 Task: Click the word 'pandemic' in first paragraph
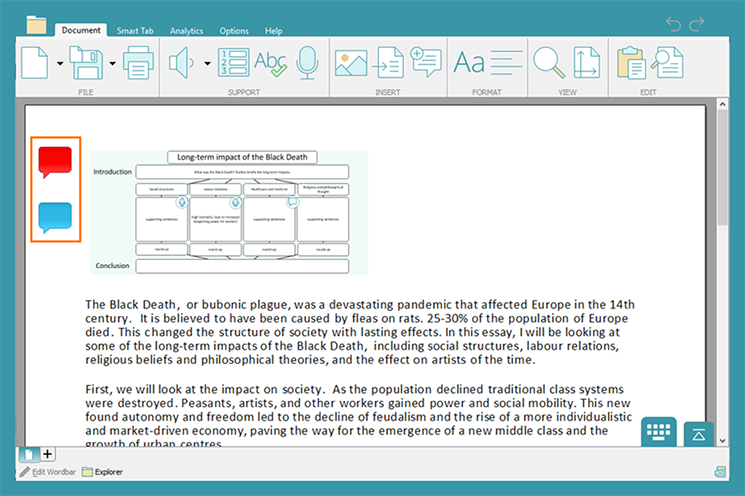(425, 305)
